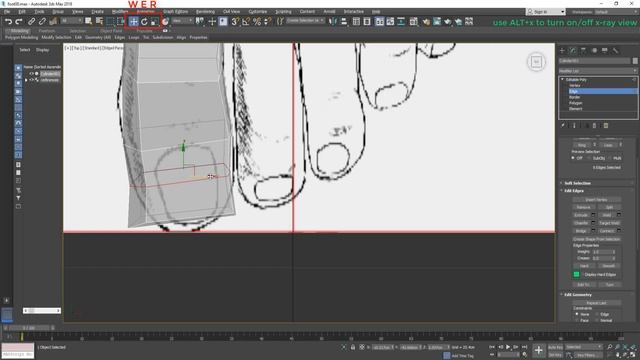Screen dimensions: 640x360
Task: Click the Insert Vertex button
Action: [x=596, y=200]
